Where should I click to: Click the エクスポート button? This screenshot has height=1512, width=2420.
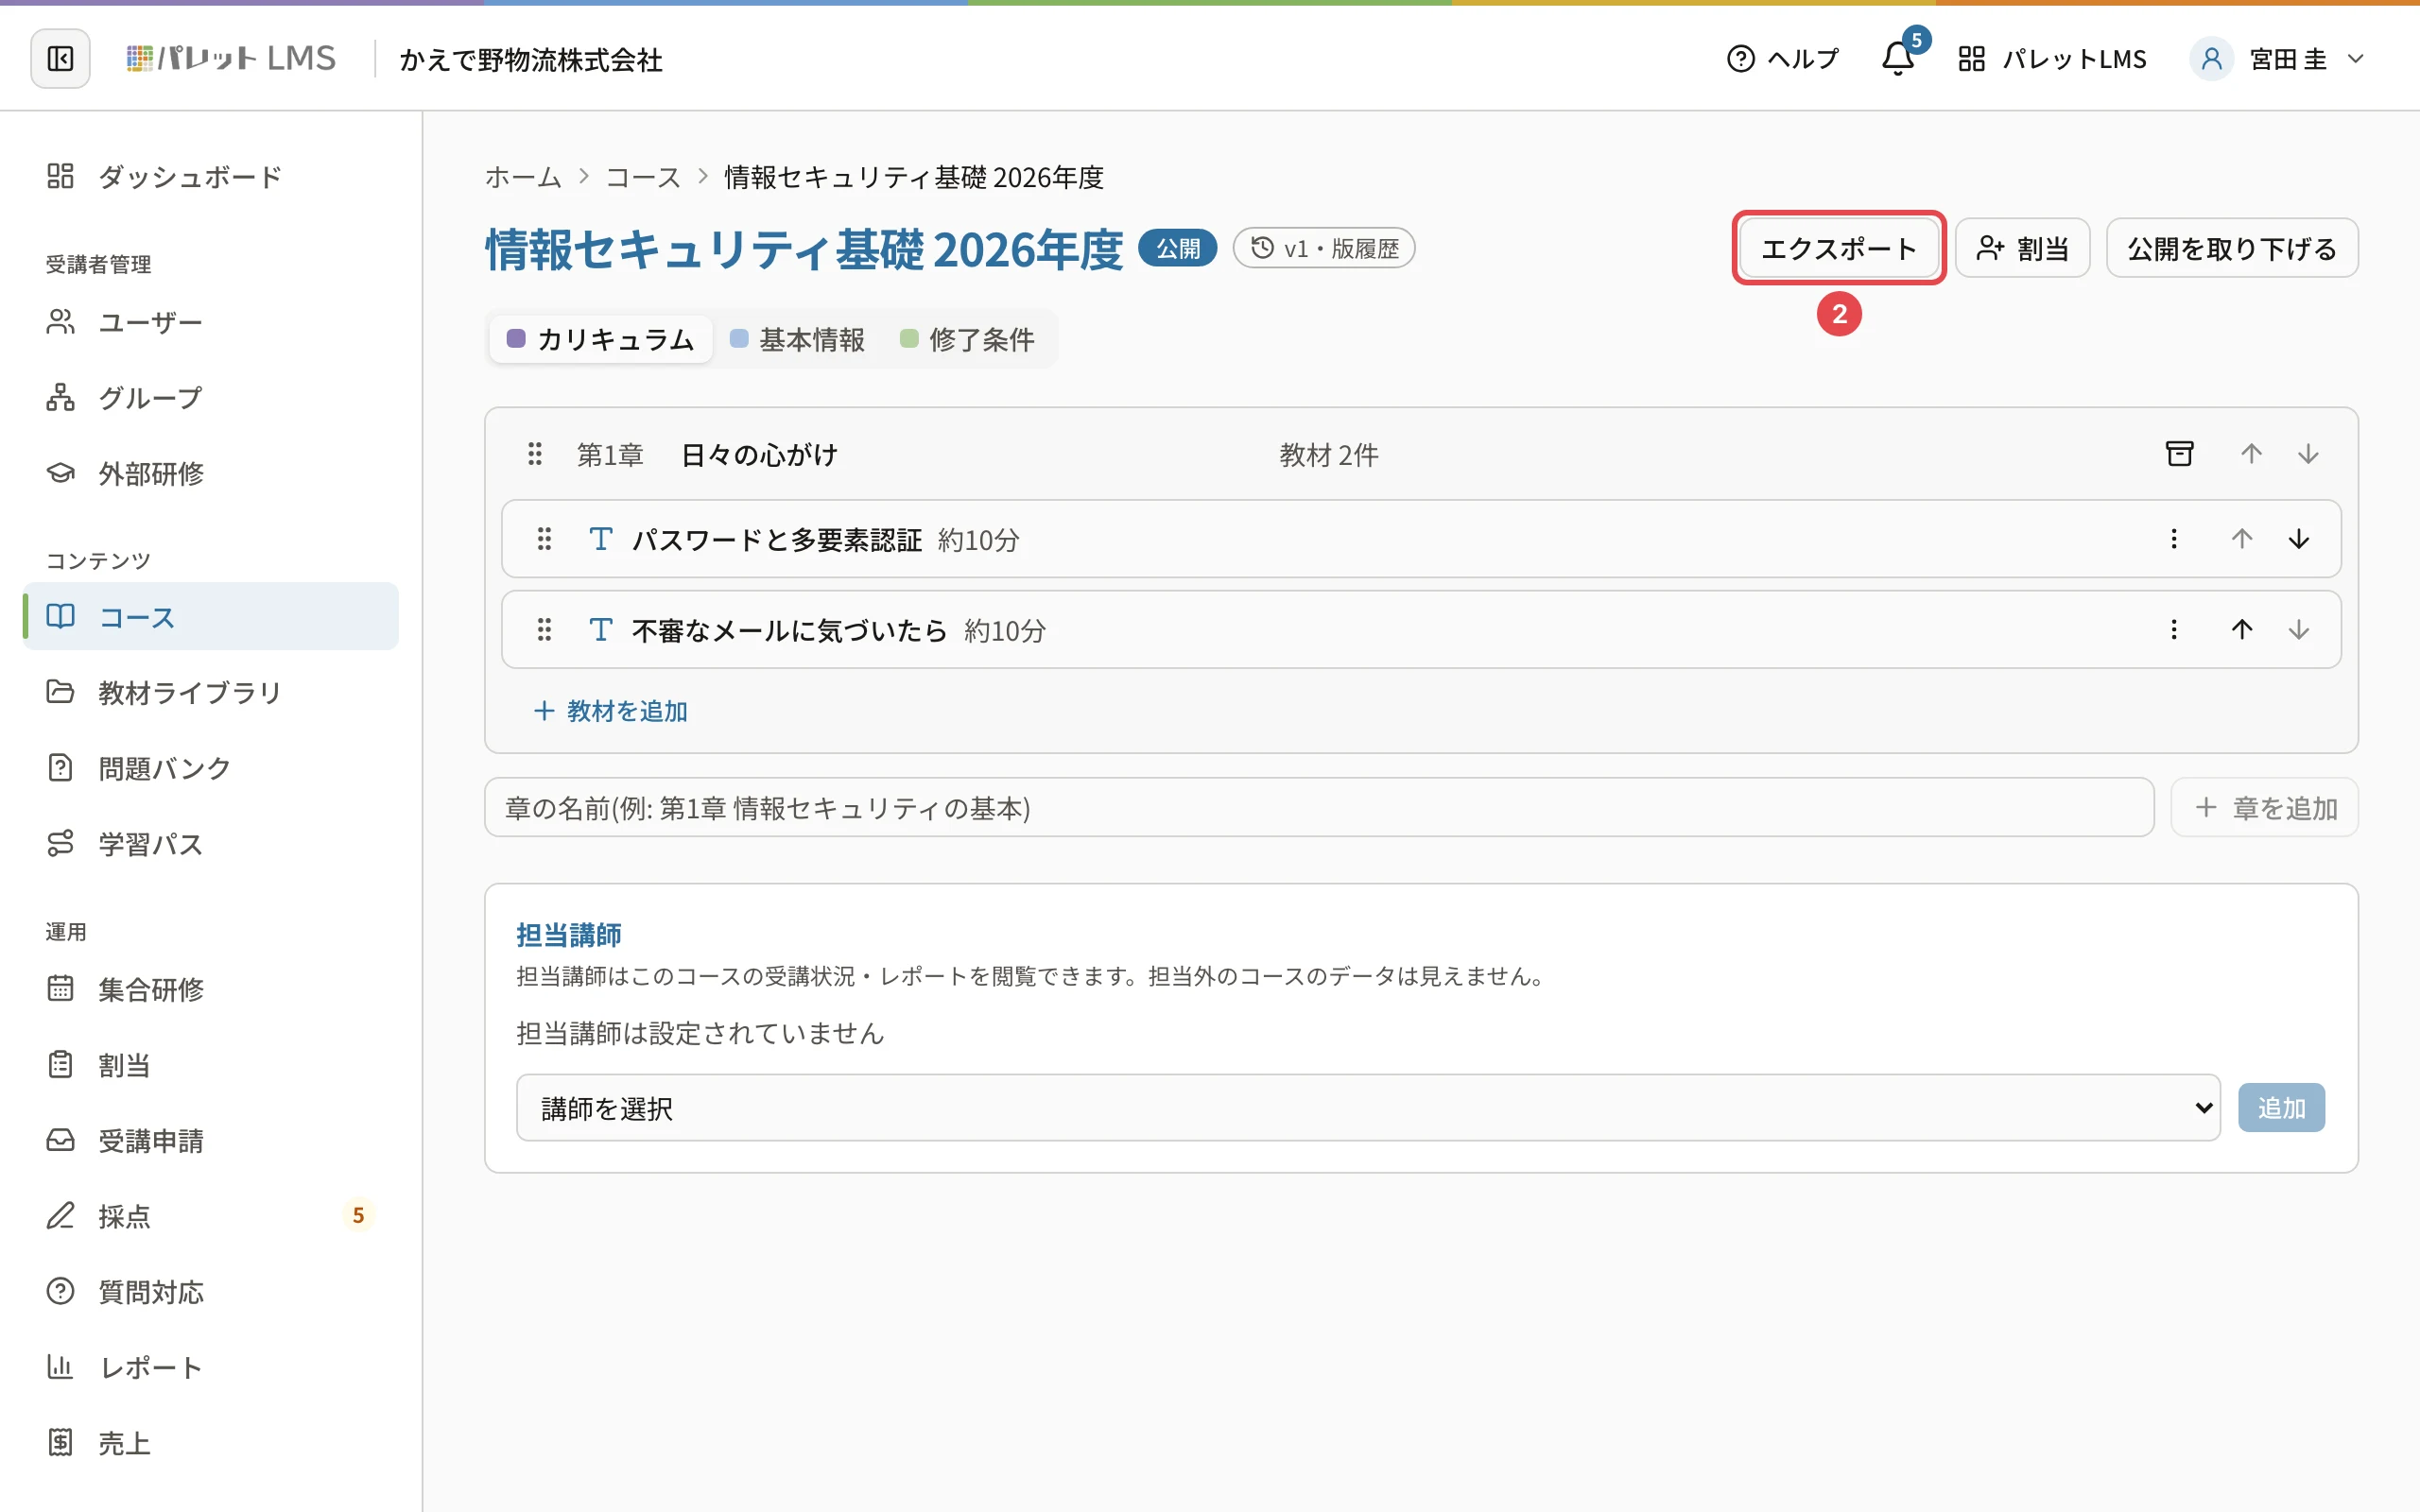click(1838, 248)
